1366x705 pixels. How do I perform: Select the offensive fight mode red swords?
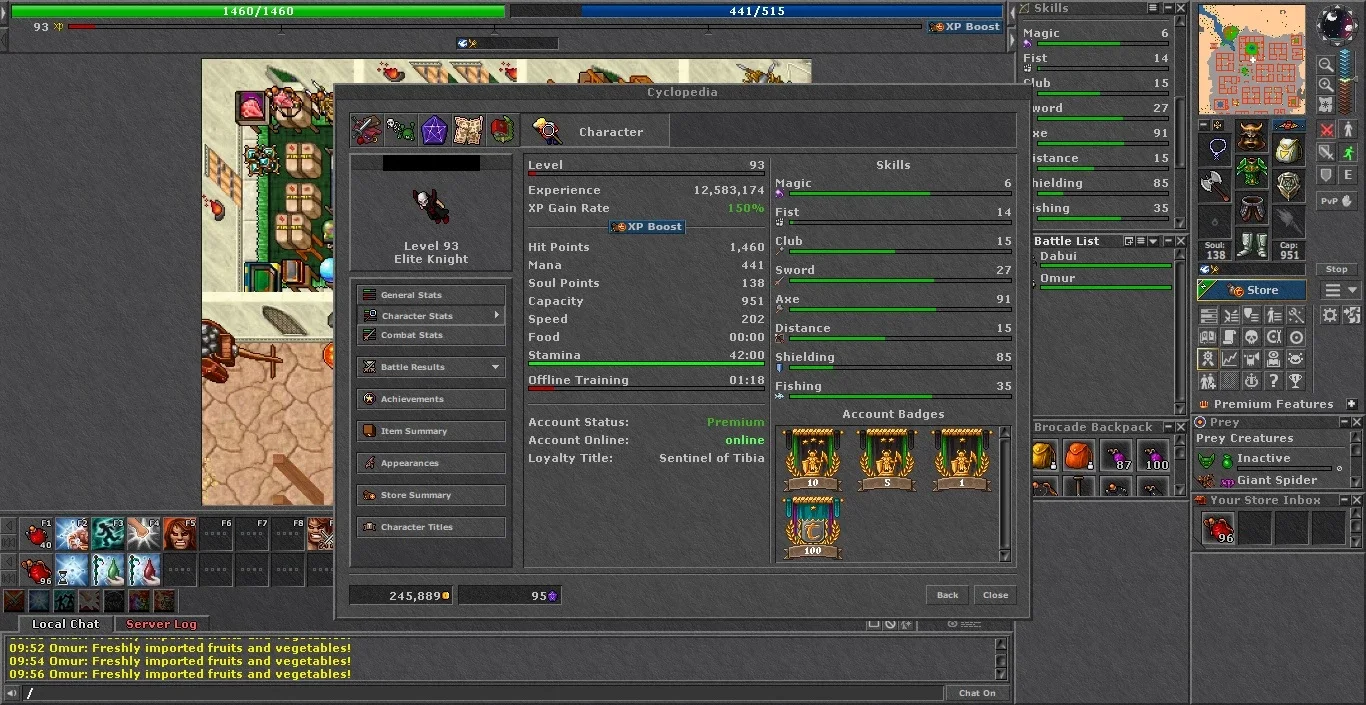coord(1326,130)
